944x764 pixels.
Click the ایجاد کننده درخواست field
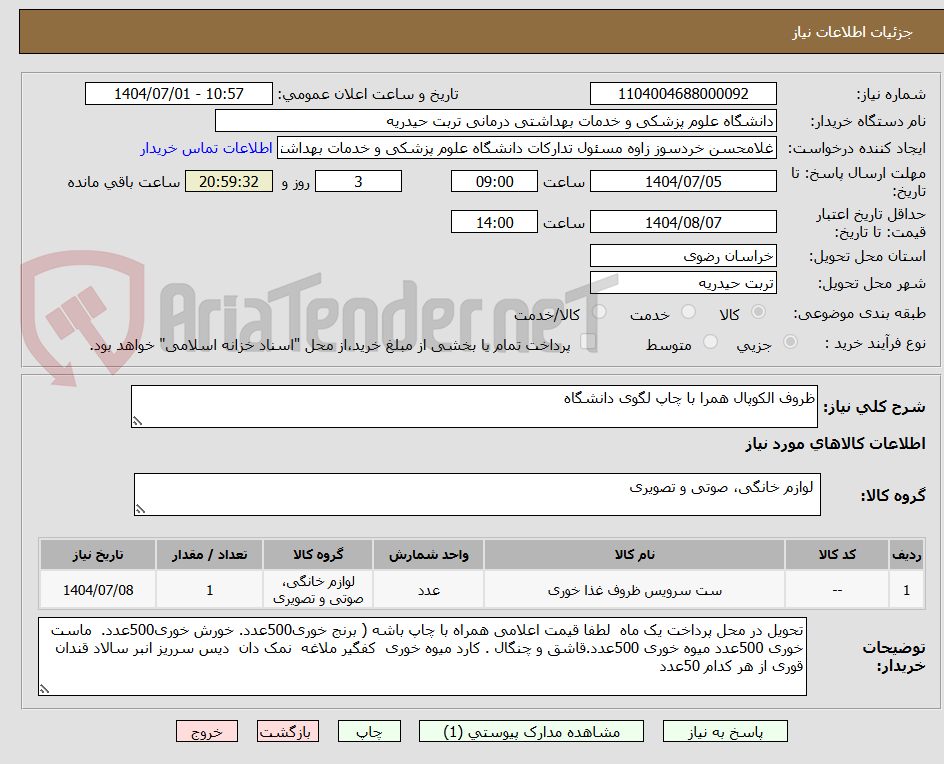527,148
